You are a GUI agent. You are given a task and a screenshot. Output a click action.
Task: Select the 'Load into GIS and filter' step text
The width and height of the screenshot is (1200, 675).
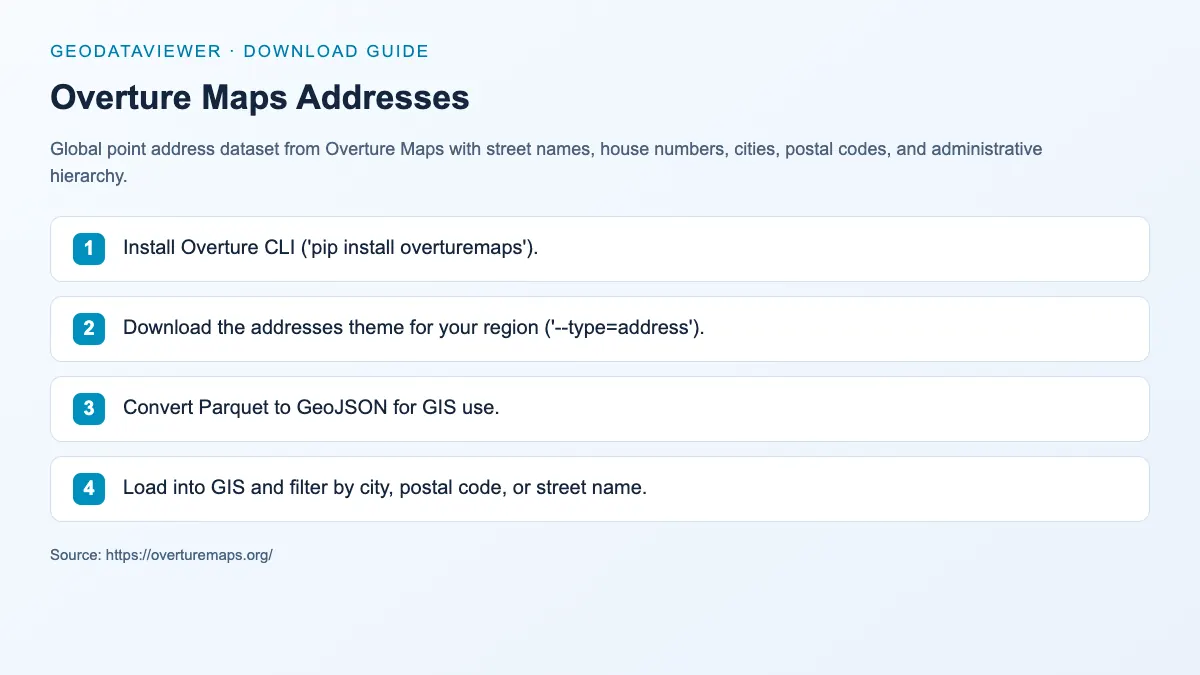[x=385, y=488]
